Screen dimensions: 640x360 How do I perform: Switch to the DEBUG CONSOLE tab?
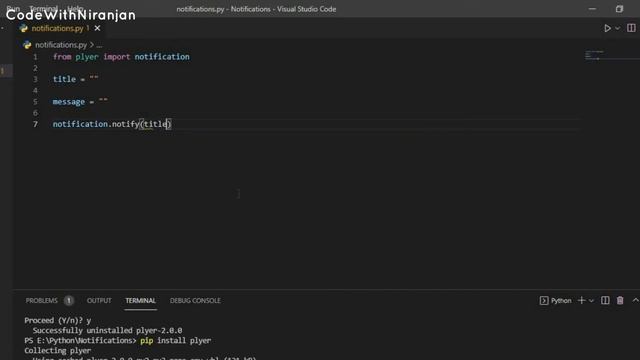click(195, 300)
